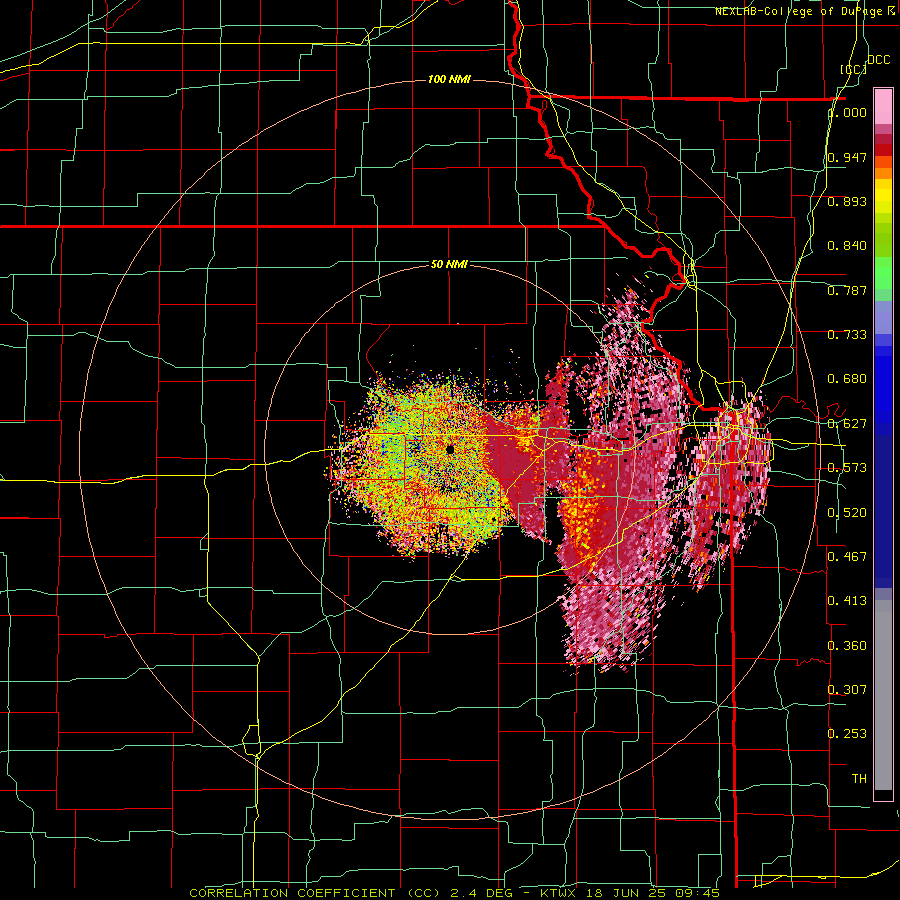
Task: Click the 0.467 value on the color scale
Action: coord(847,556)
